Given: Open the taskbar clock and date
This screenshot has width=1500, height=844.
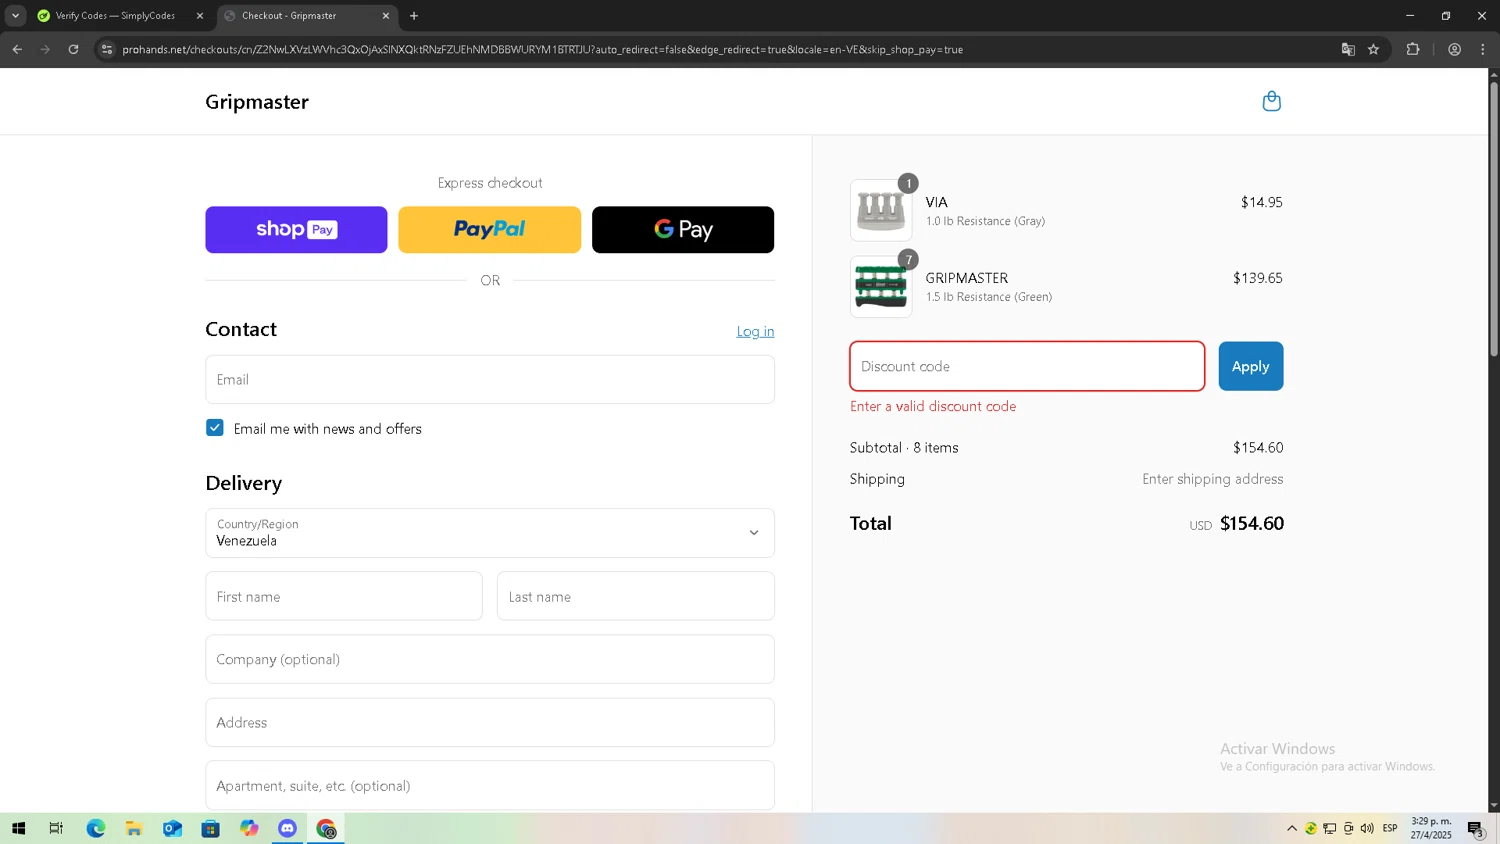Looking at the screenshot, I should [x=1431, y=828].
